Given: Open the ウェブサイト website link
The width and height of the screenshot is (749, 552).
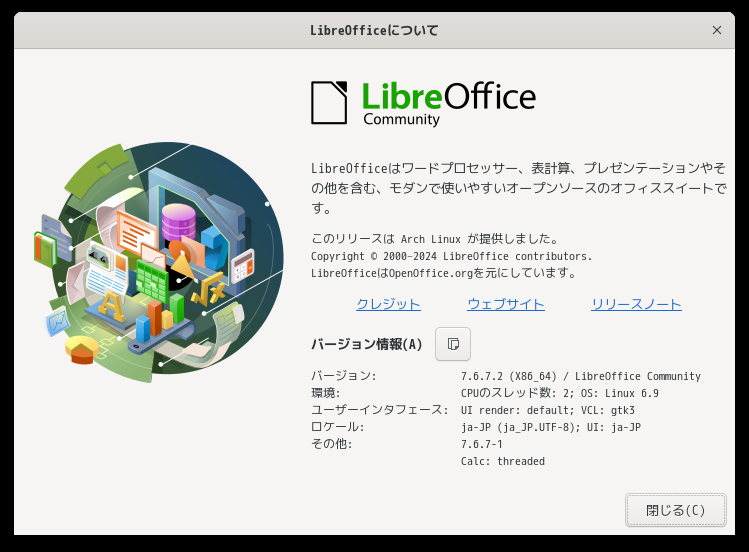Looking at the screenshot, I should [x=506, y=304].
